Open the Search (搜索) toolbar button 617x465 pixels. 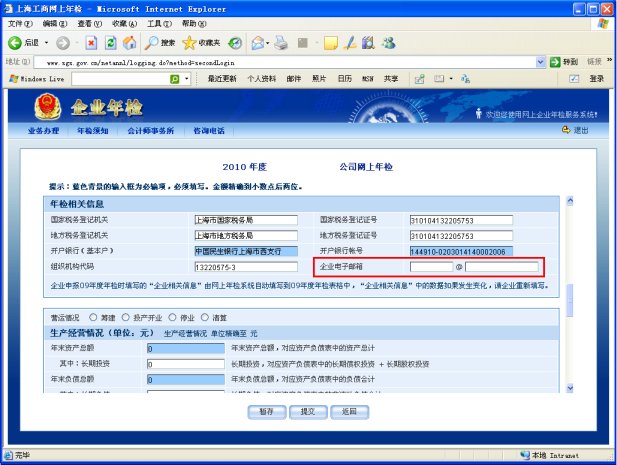click(160, 43)
